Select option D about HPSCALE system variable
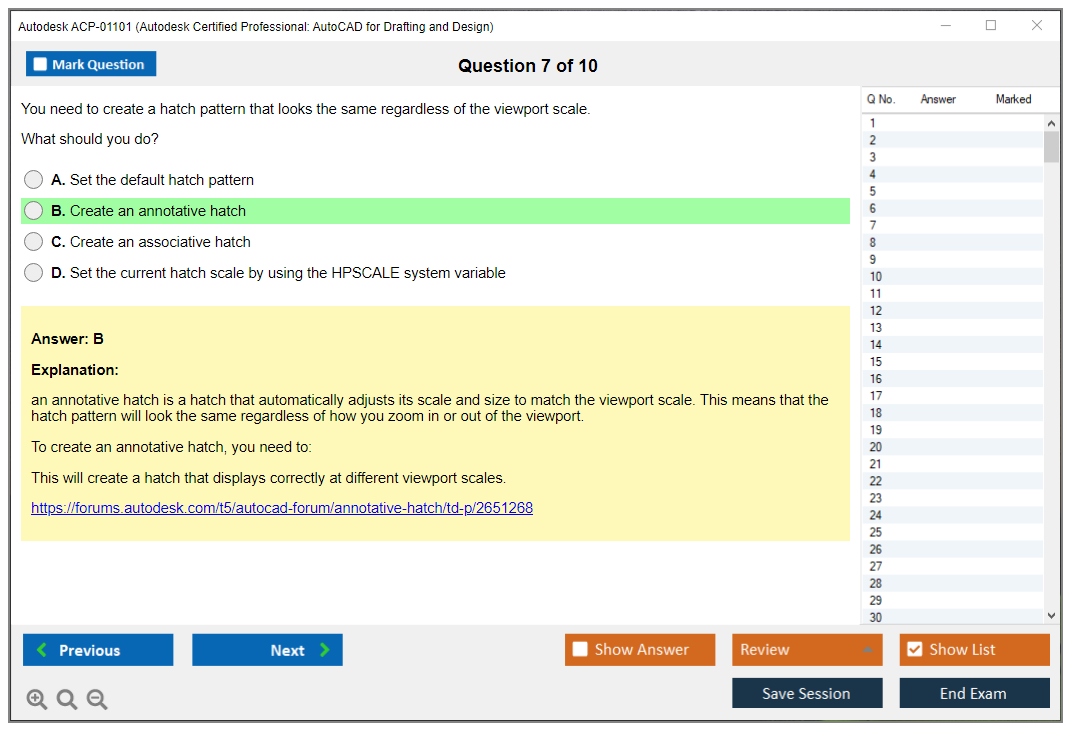This screenshot has height=735, width=1075. click(34, 273)
